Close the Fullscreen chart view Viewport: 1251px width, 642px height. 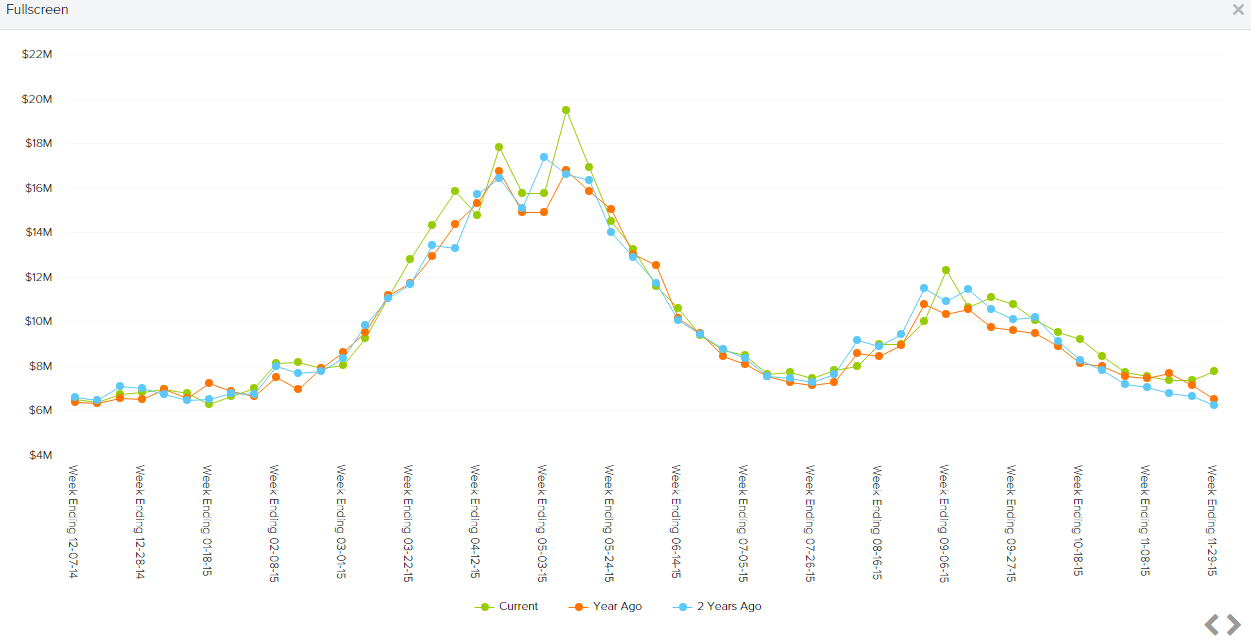[1238, 10]
